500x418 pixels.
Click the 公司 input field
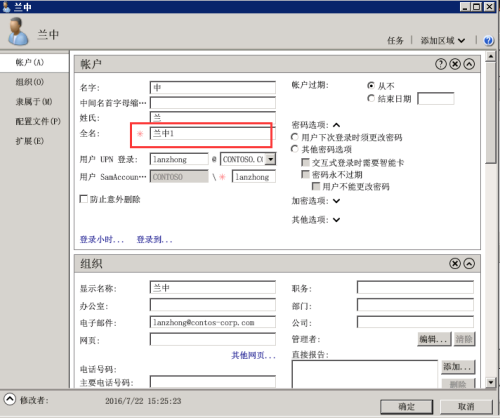click(415, 322)
